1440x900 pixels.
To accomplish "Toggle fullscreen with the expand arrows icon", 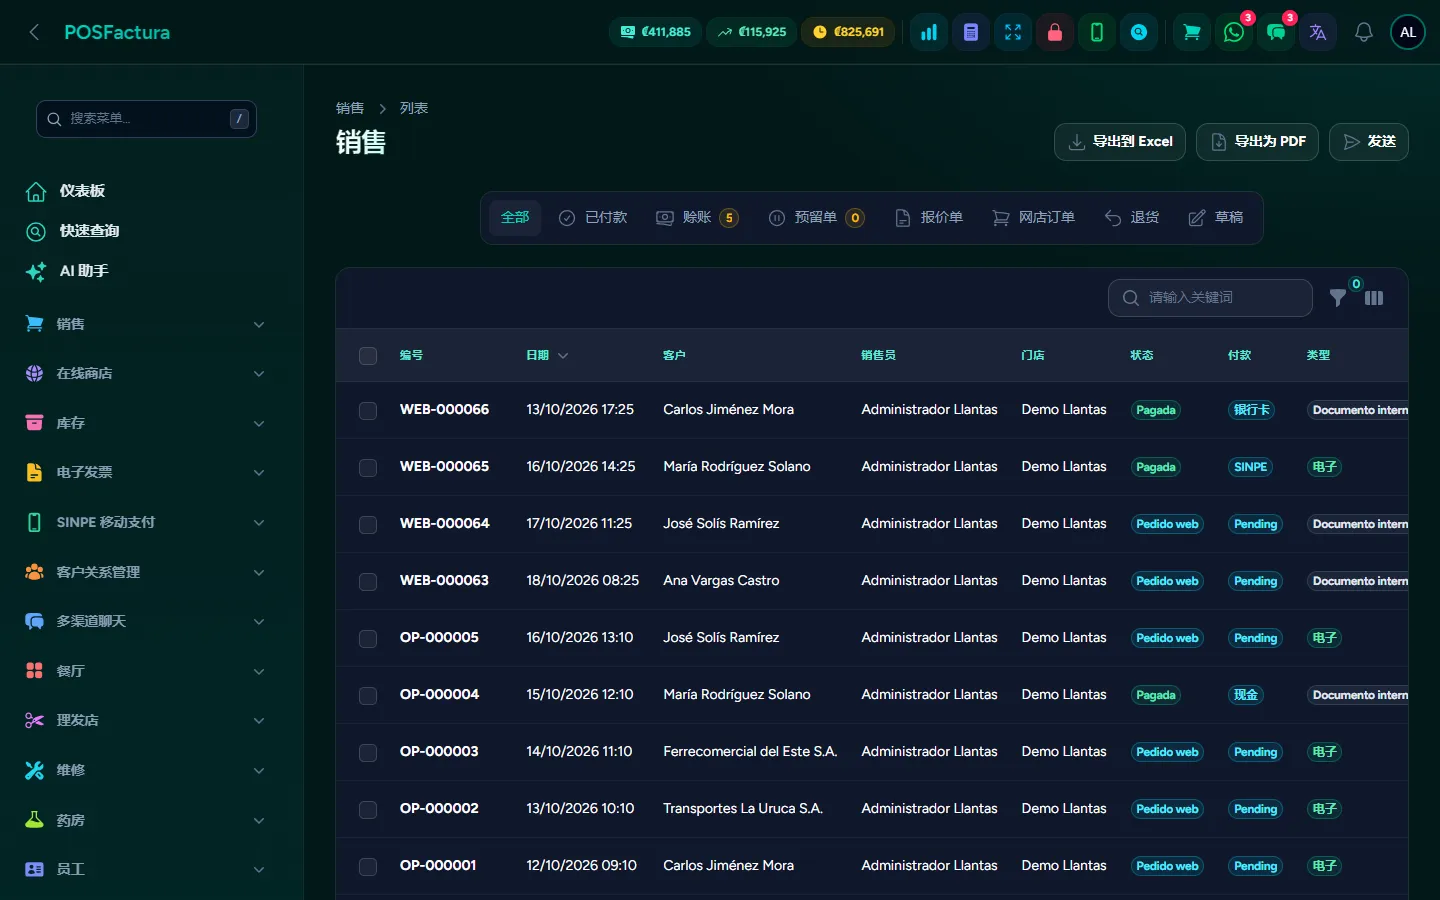I will pos(1013,32).
